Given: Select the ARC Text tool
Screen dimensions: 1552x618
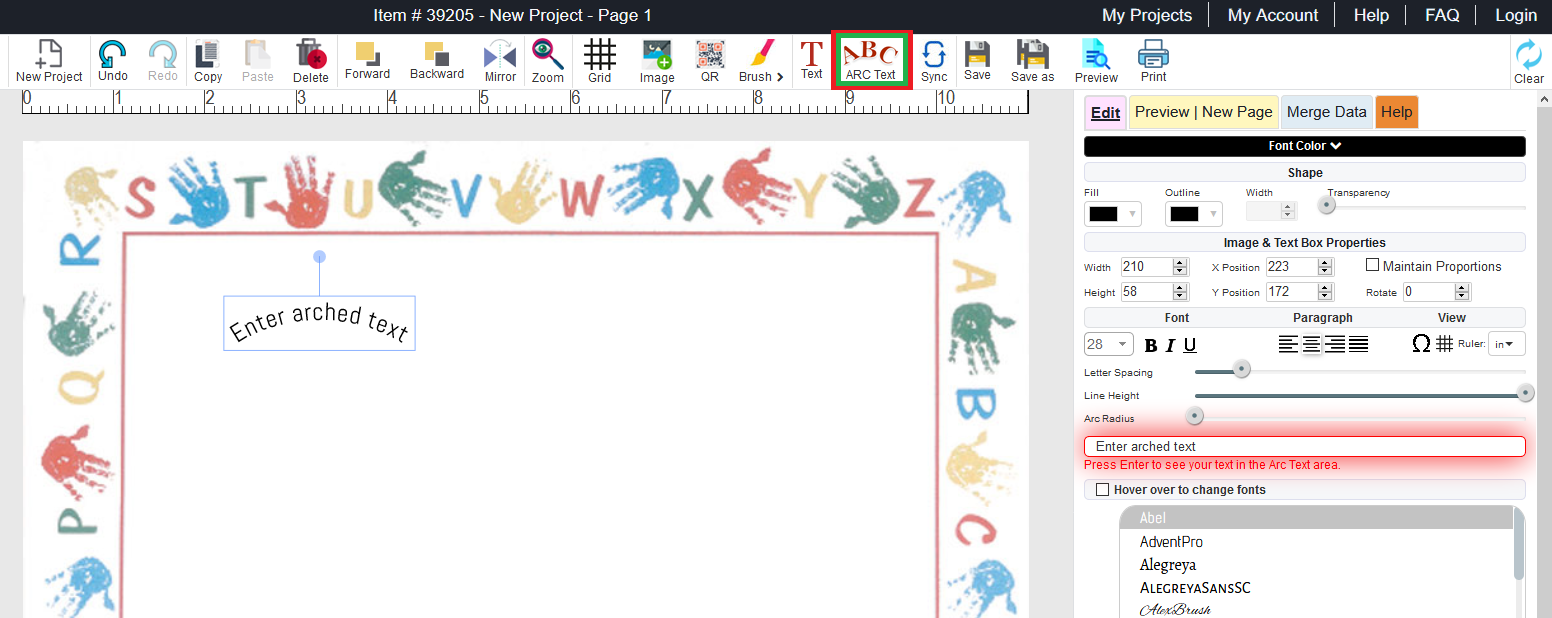Looking at the screenshot, I should tap(870, 60).
